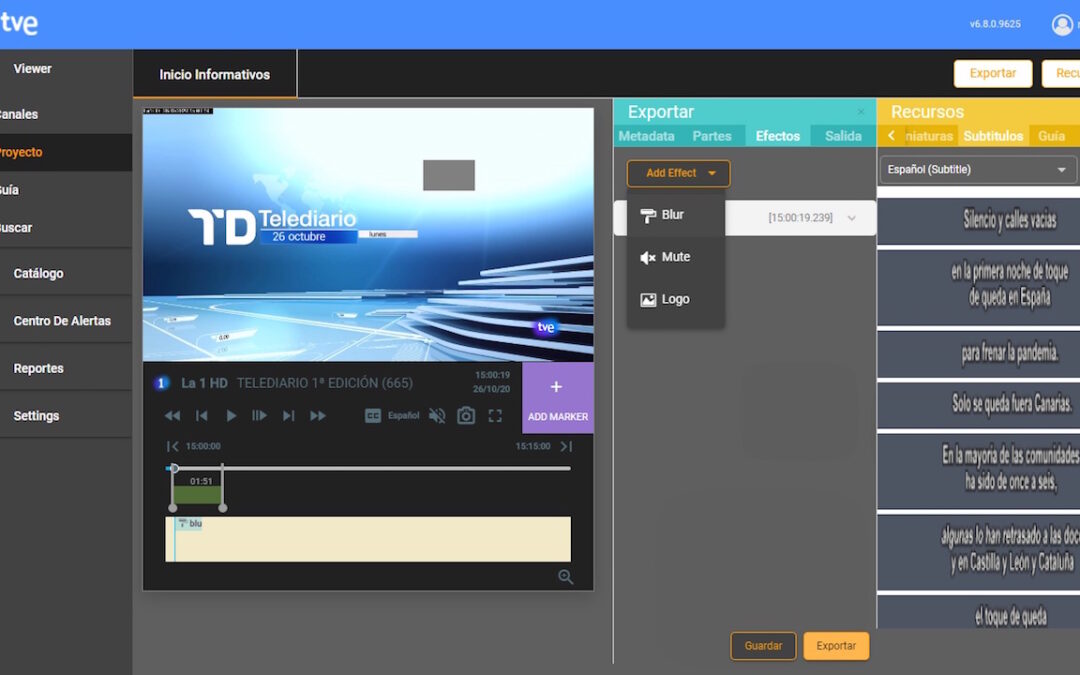Open Settings in the sidebar
Image resolution: width=1080 pixels, height=675 pixels.
[37, 416]
